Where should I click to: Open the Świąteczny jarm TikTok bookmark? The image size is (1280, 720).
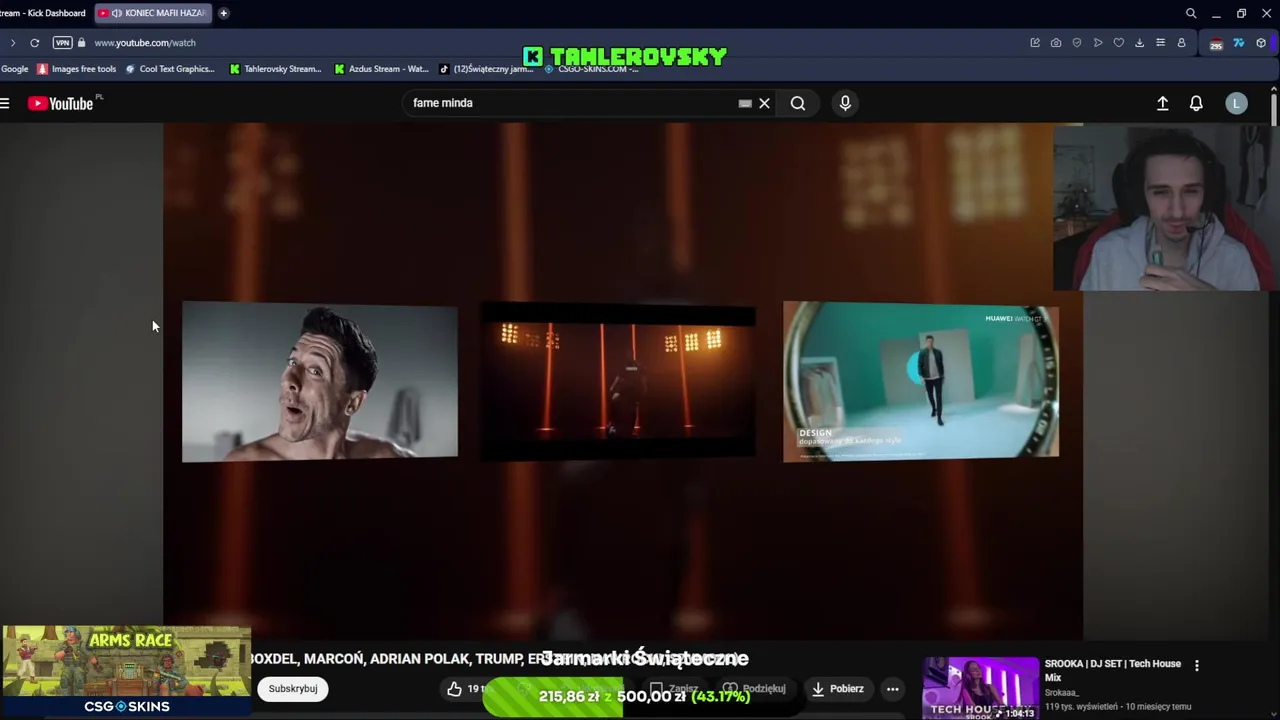(487, 69)
